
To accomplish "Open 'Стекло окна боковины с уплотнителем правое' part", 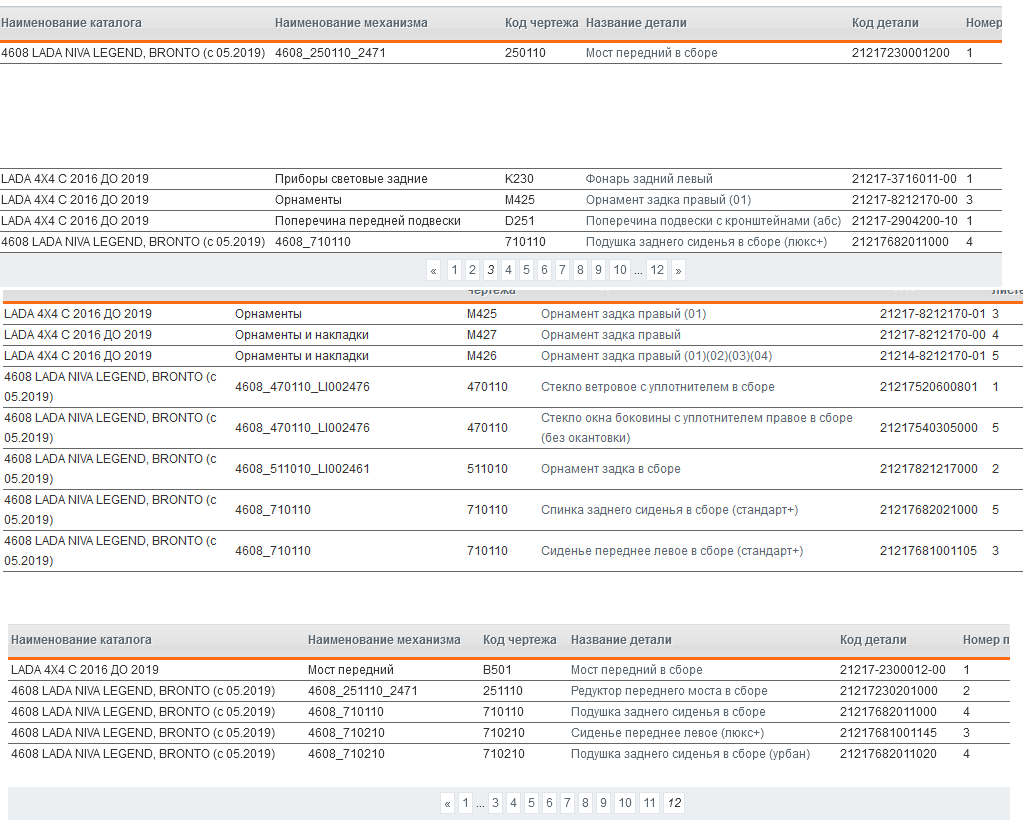I will [x=697, y=428].
